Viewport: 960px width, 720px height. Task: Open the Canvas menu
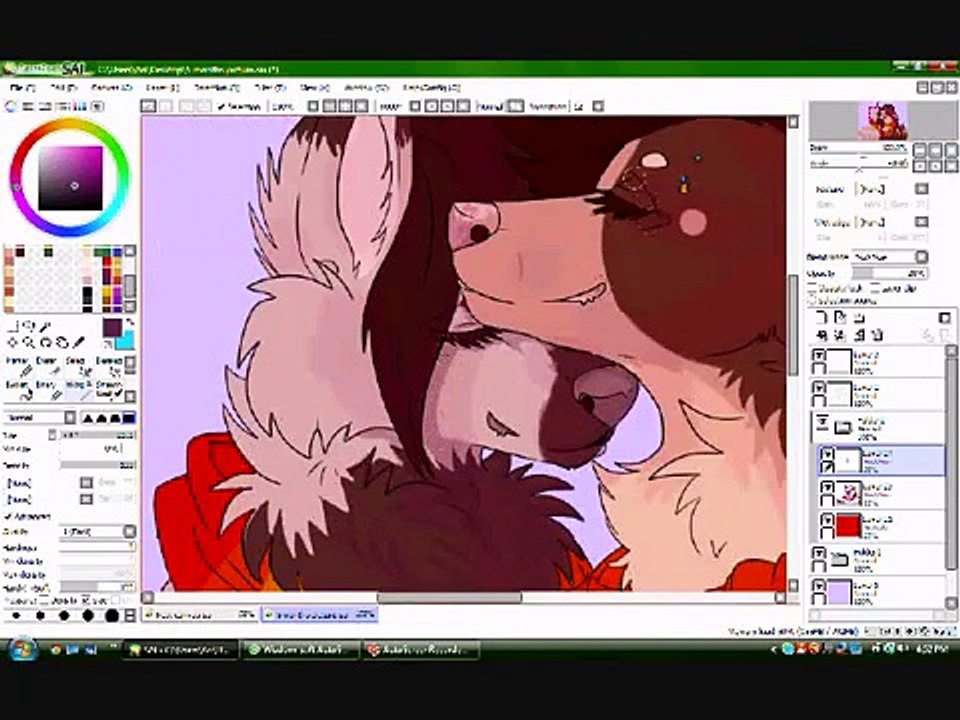(111, 88)
